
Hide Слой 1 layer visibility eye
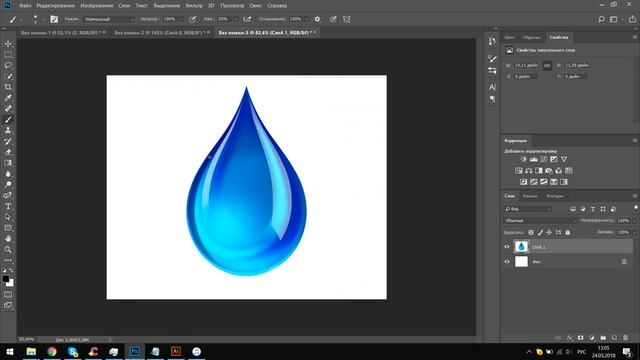(507, 247)
